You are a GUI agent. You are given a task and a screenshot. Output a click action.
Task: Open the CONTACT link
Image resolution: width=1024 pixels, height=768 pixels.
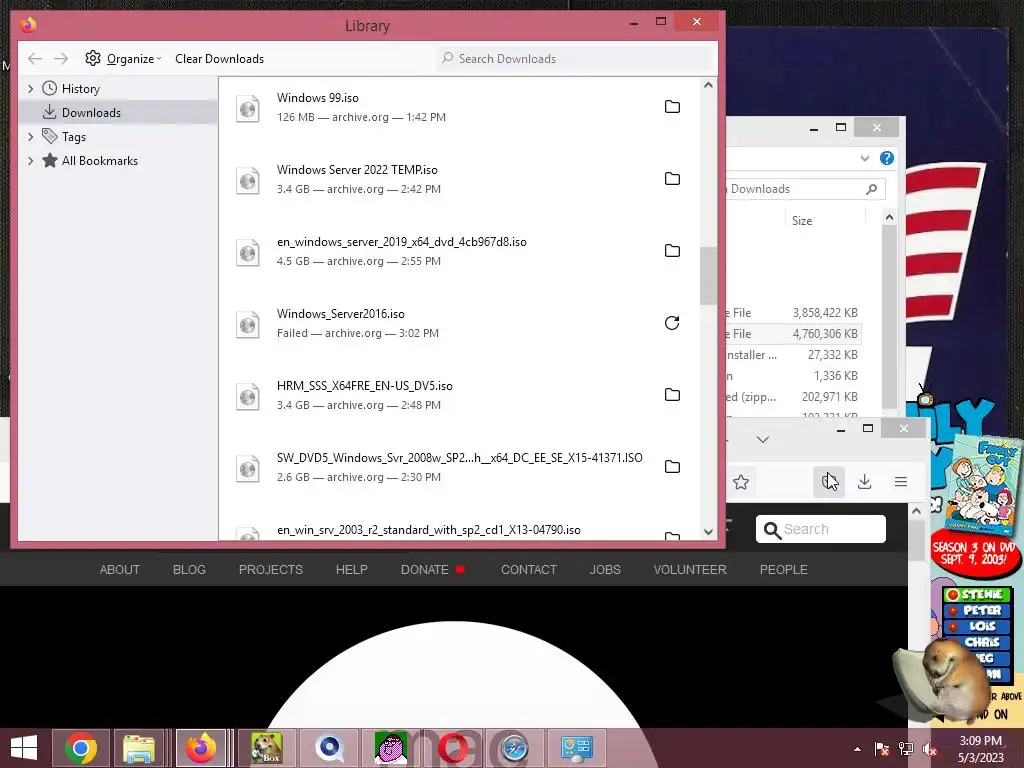point(528,569)
